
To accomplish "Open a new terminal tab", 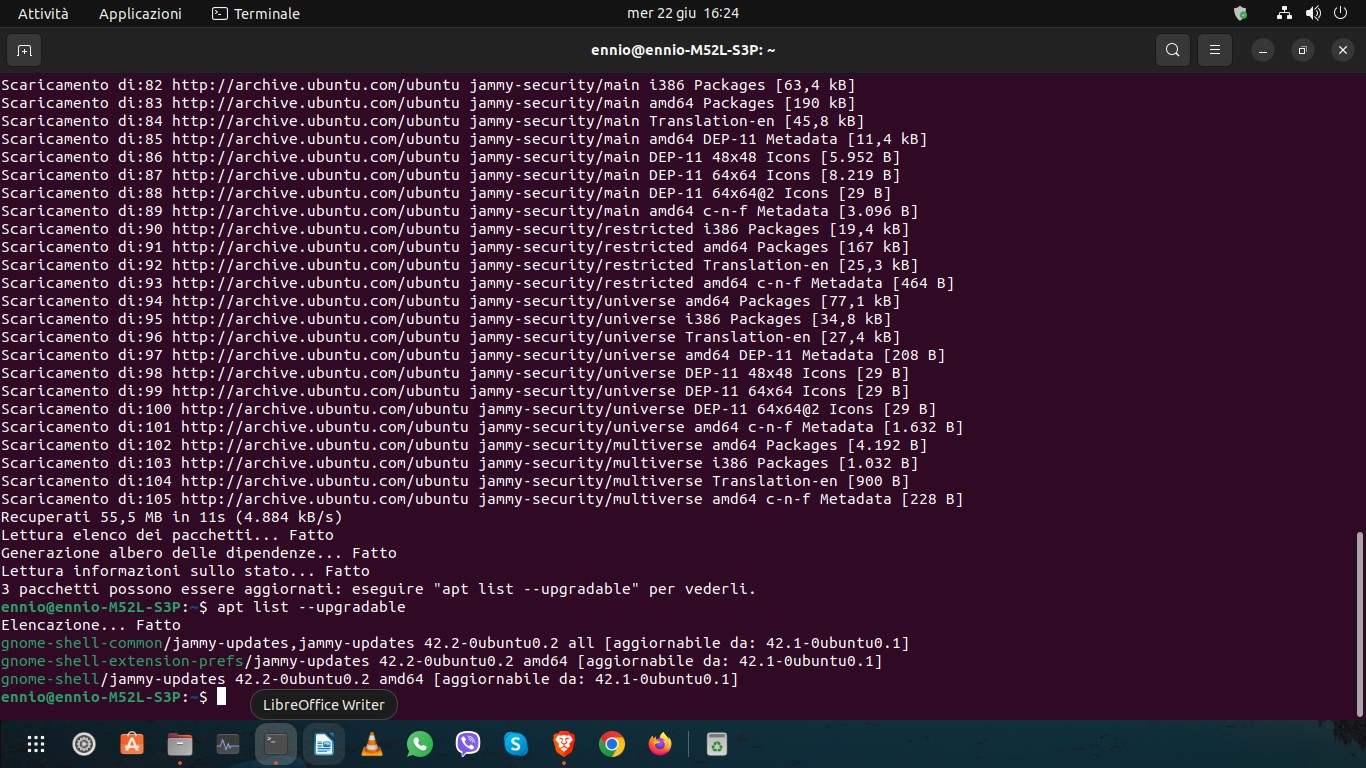I will coord(24,50).
